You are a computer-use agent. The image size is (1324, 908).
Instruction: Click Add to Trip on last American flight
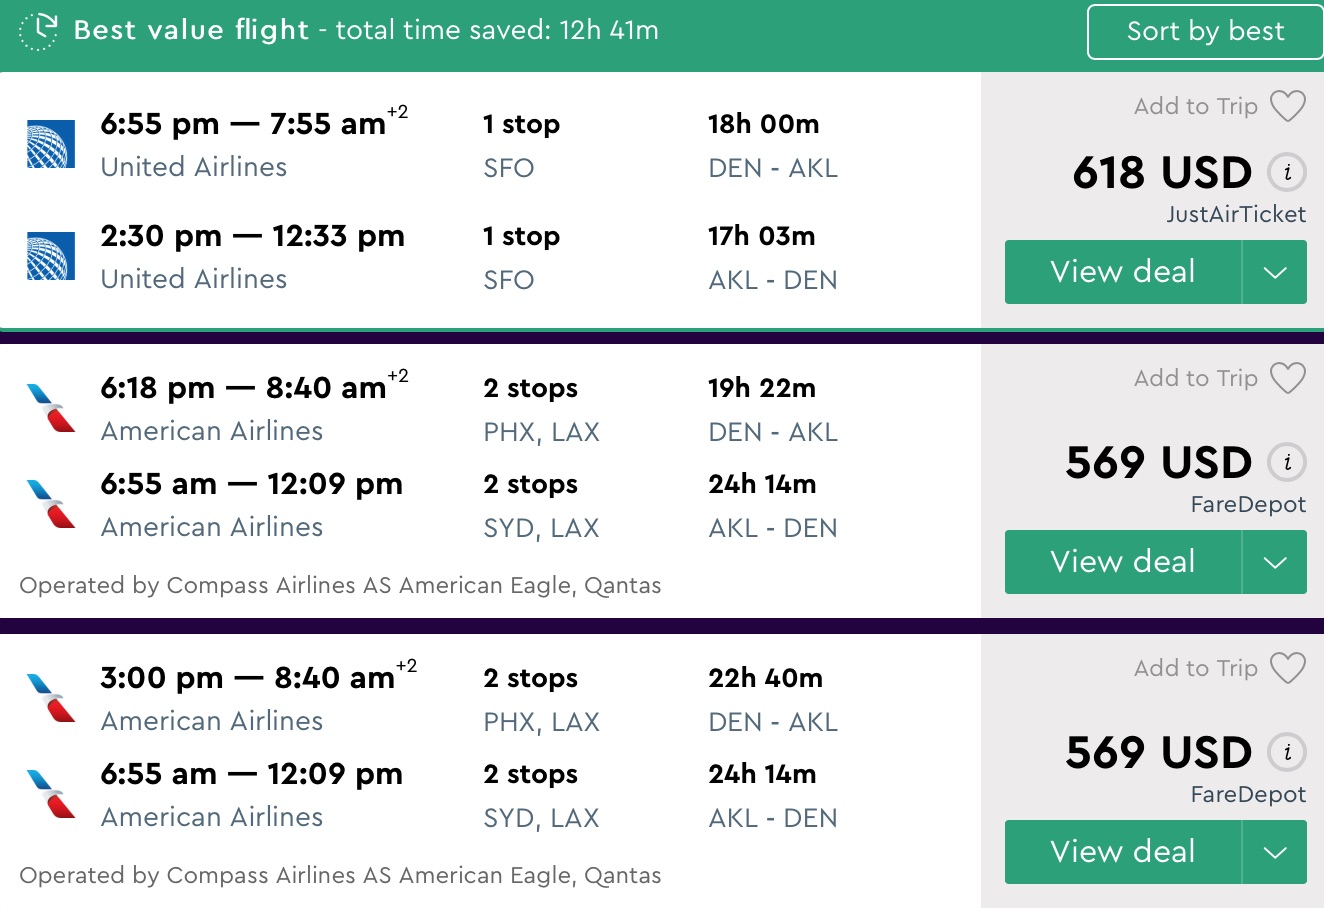pyautogui.click(x=1195, y=668)
